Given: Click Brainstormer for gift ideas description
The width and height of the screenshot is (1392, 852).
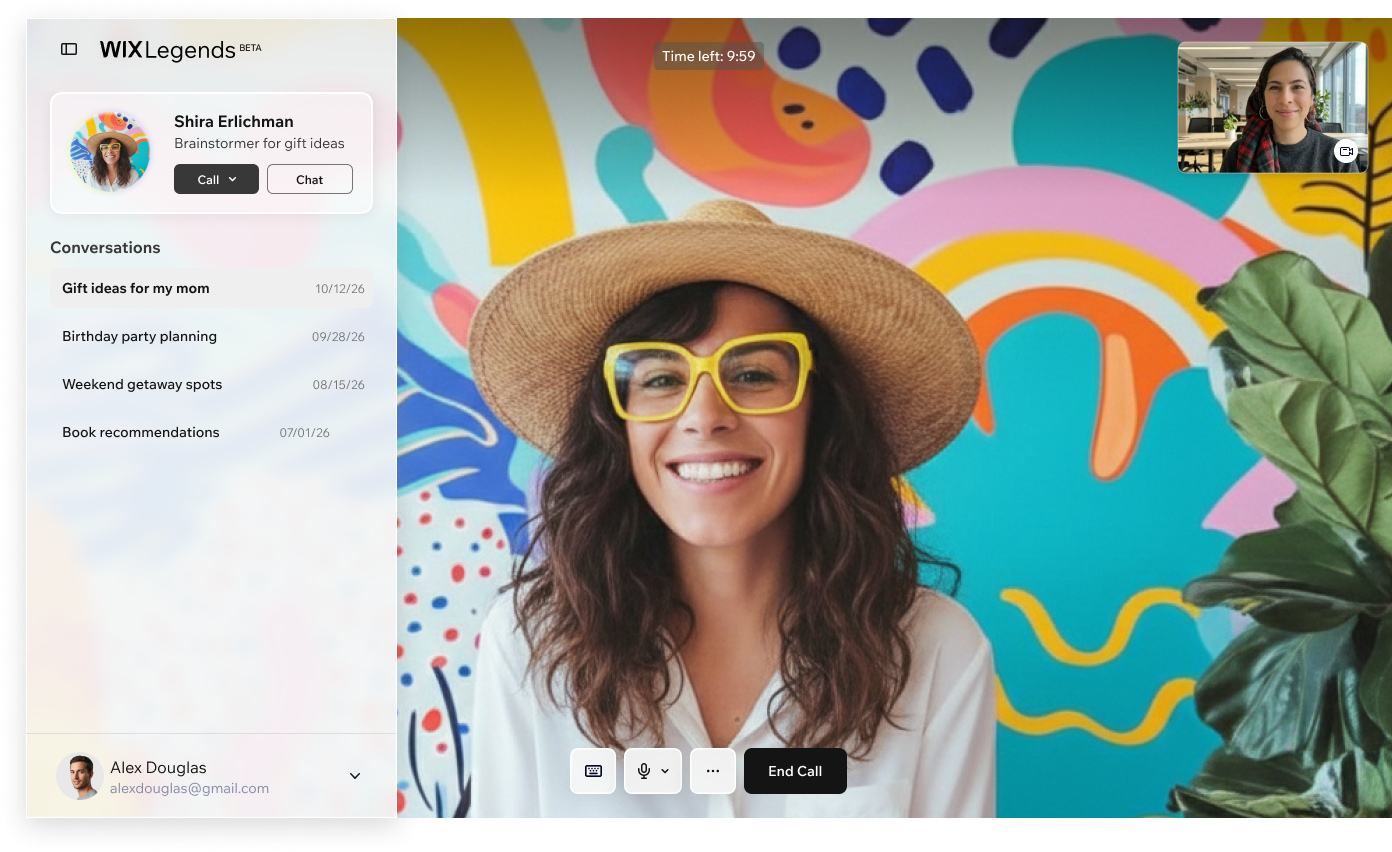Looking at the screenshot, I should [x=259, y=143].
